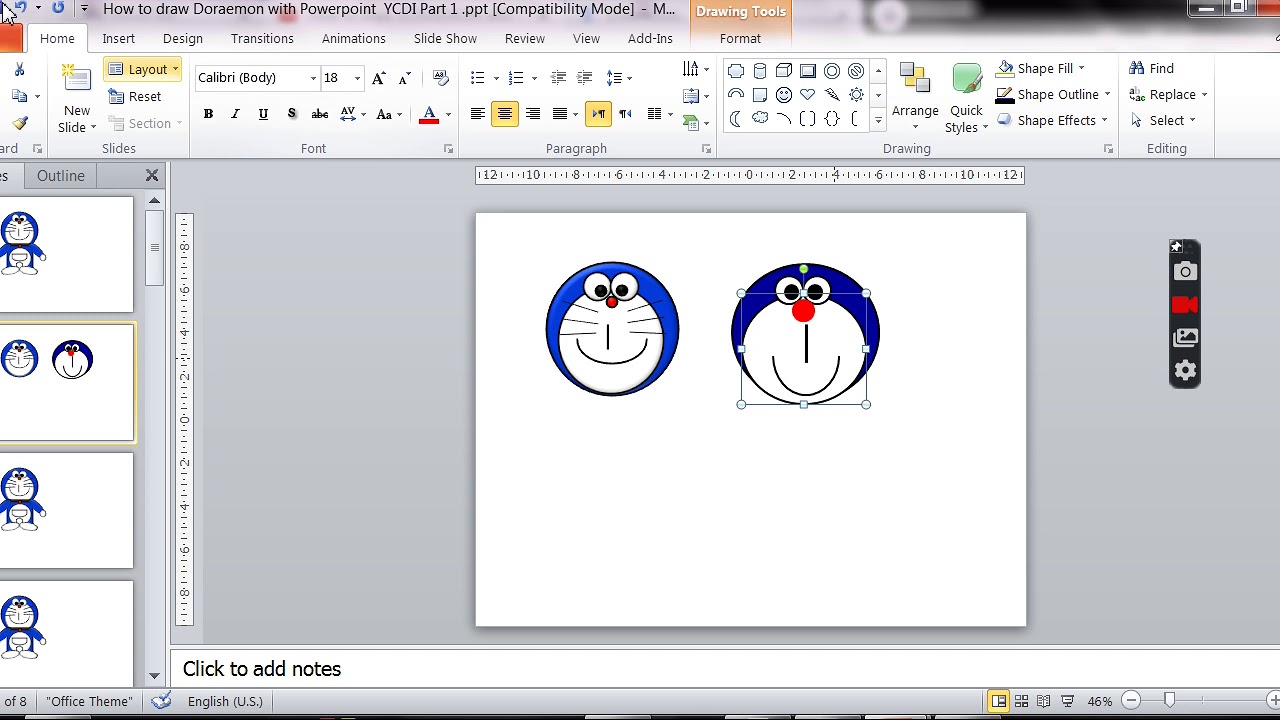The height and width of the screenshot is (720, 1280).
Task: Select the sun shape
Action: (x=856, y=95)
